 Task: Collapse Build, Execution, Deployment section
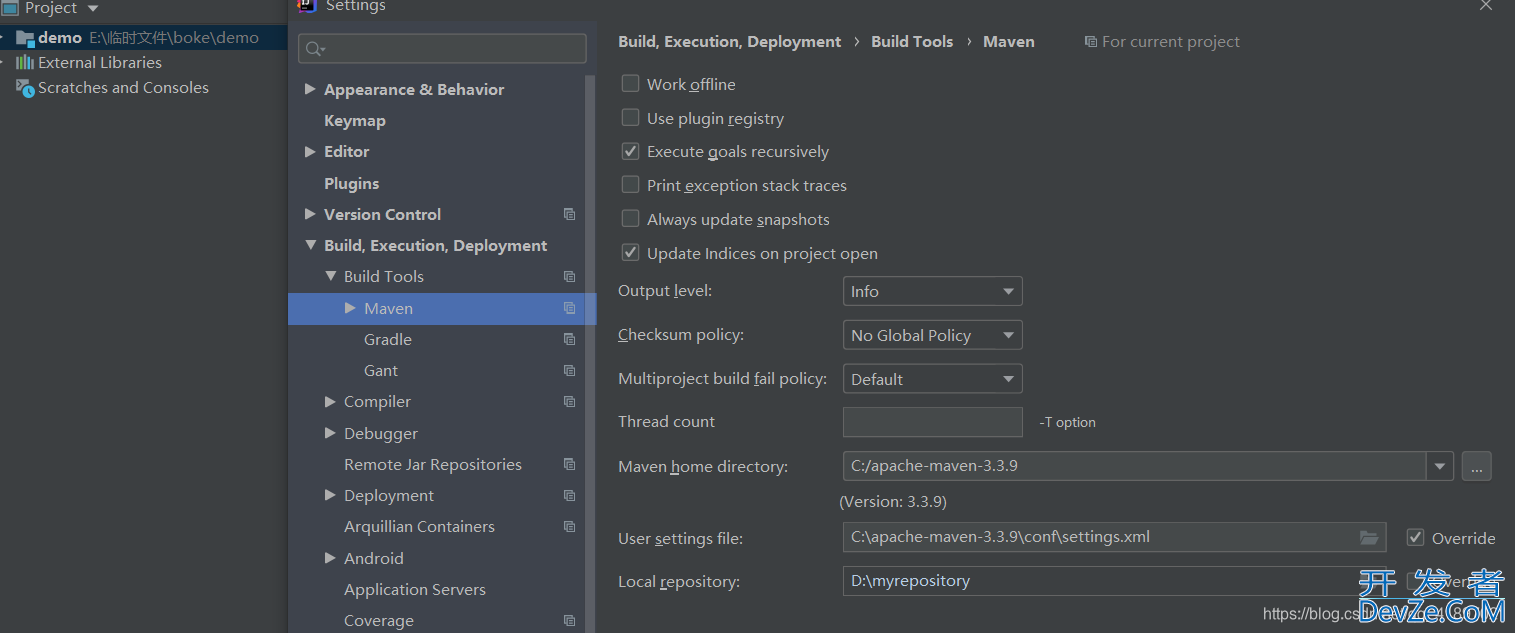coord(310,245)
